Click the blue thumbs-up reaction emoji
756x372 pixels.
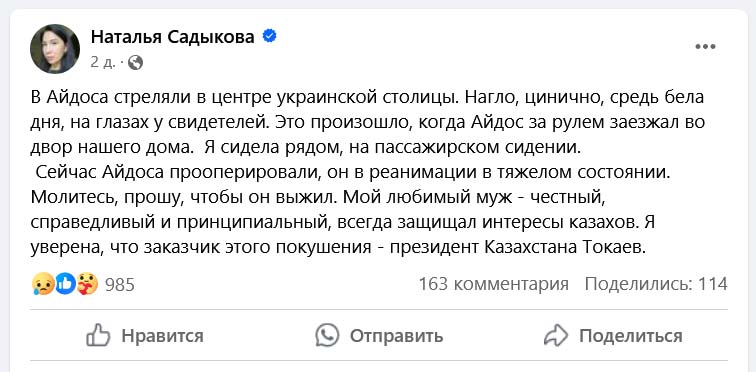coord(65,284)
